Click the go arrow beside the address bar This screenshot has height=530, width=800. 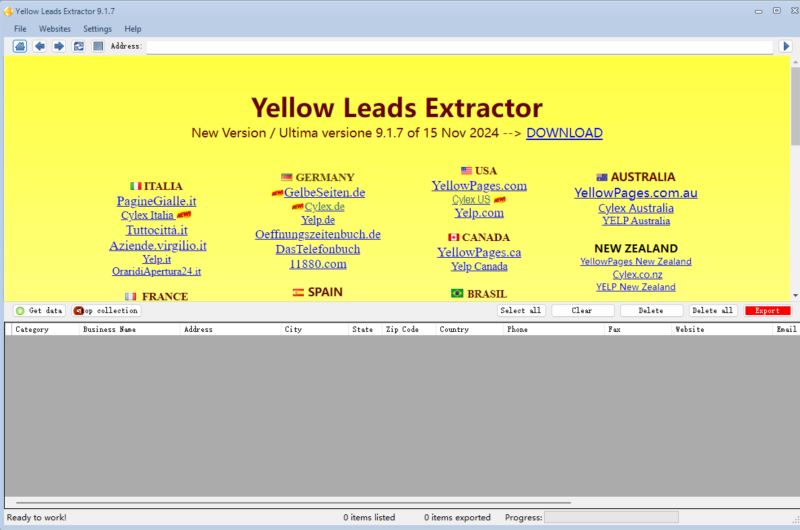pos(786,46)
